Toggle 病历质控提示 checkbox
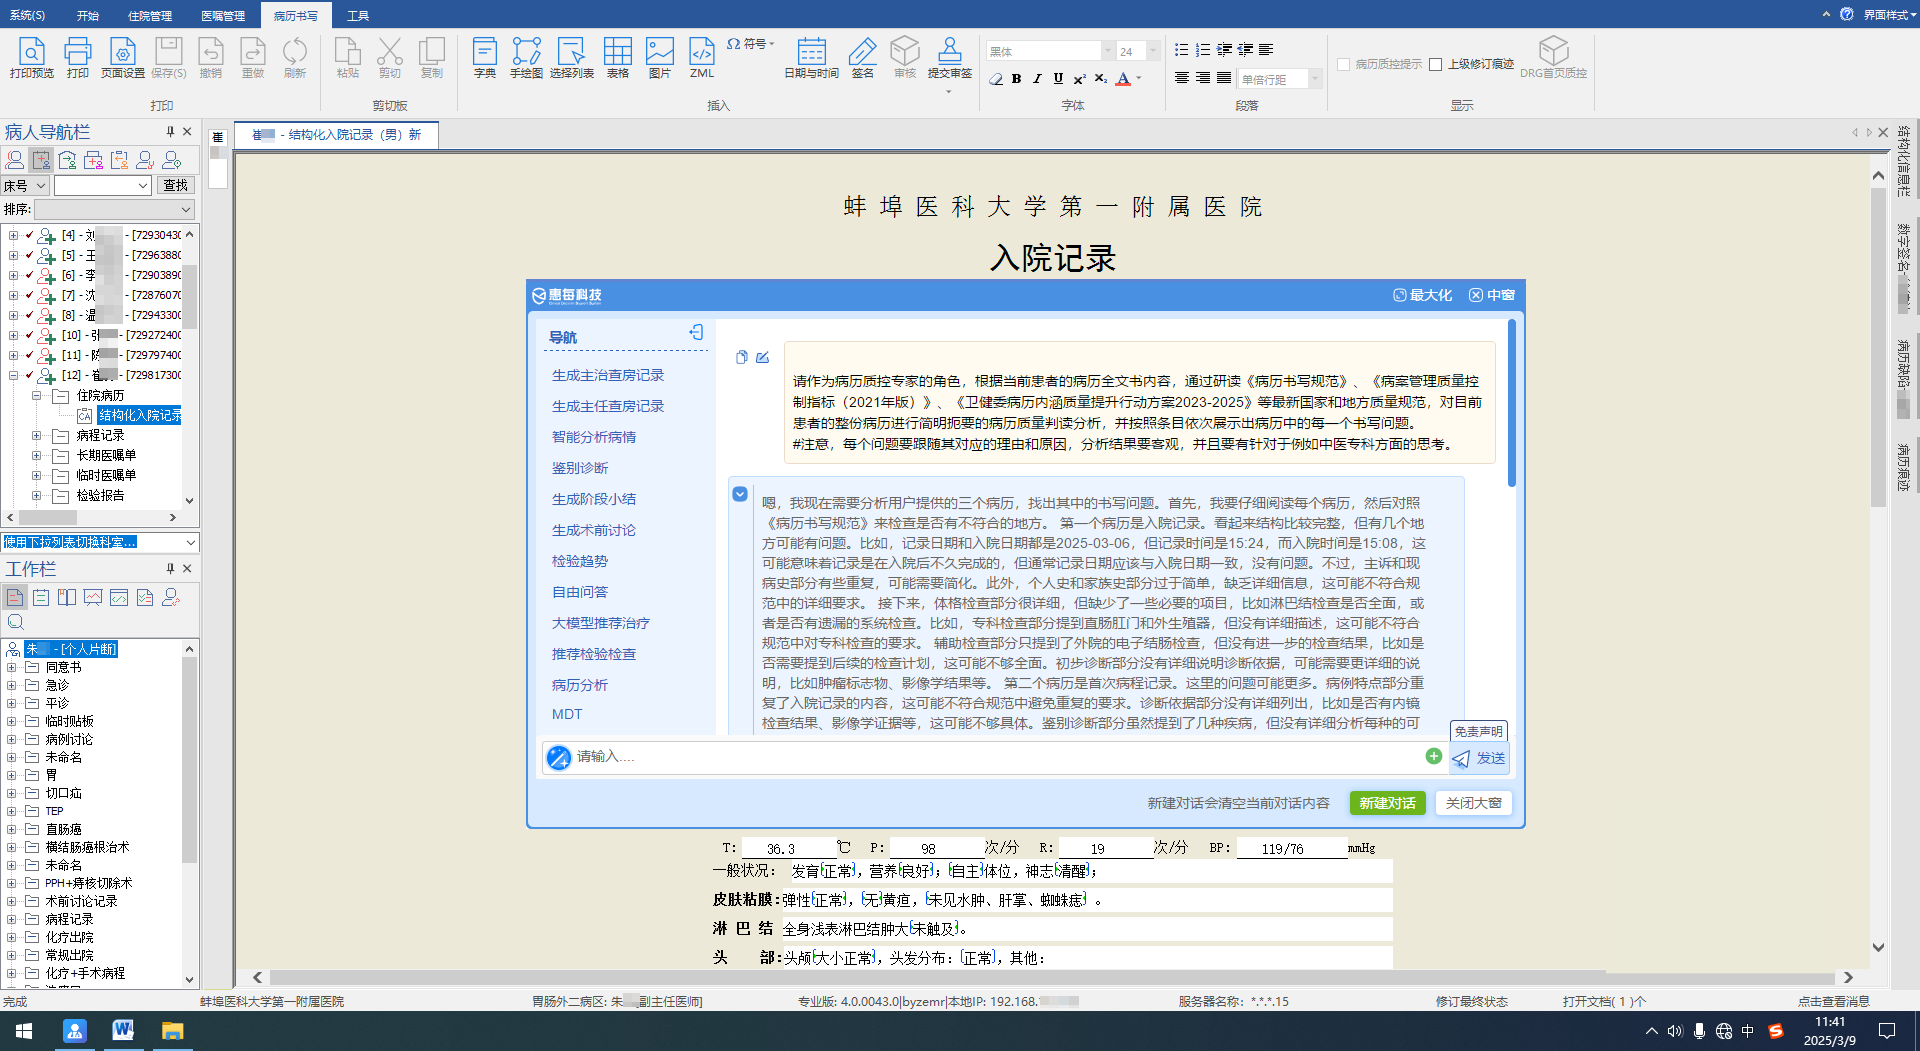Viewport: 1920px width, 1051px height. 1344,64
